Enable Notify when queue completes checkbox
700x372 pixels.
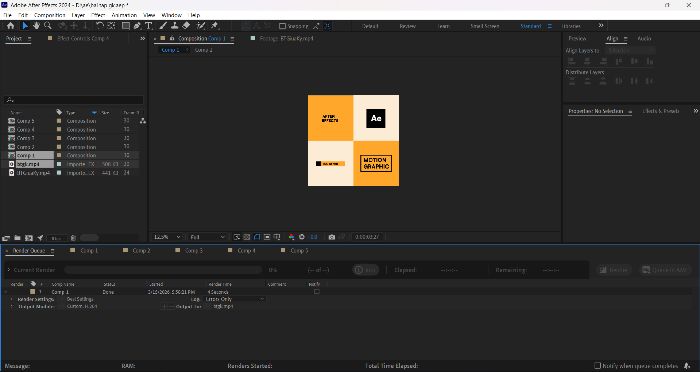(597, 366)
